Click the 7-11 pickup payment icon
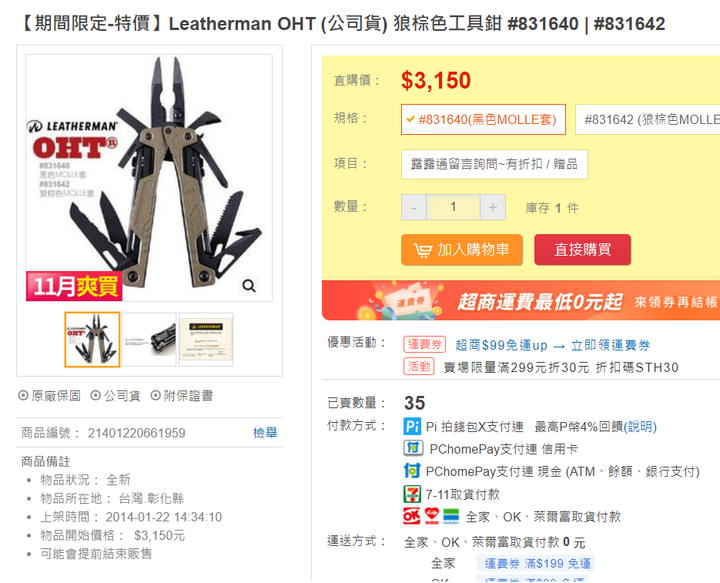Viewport: 720px width, 583px height. point(412,494)
